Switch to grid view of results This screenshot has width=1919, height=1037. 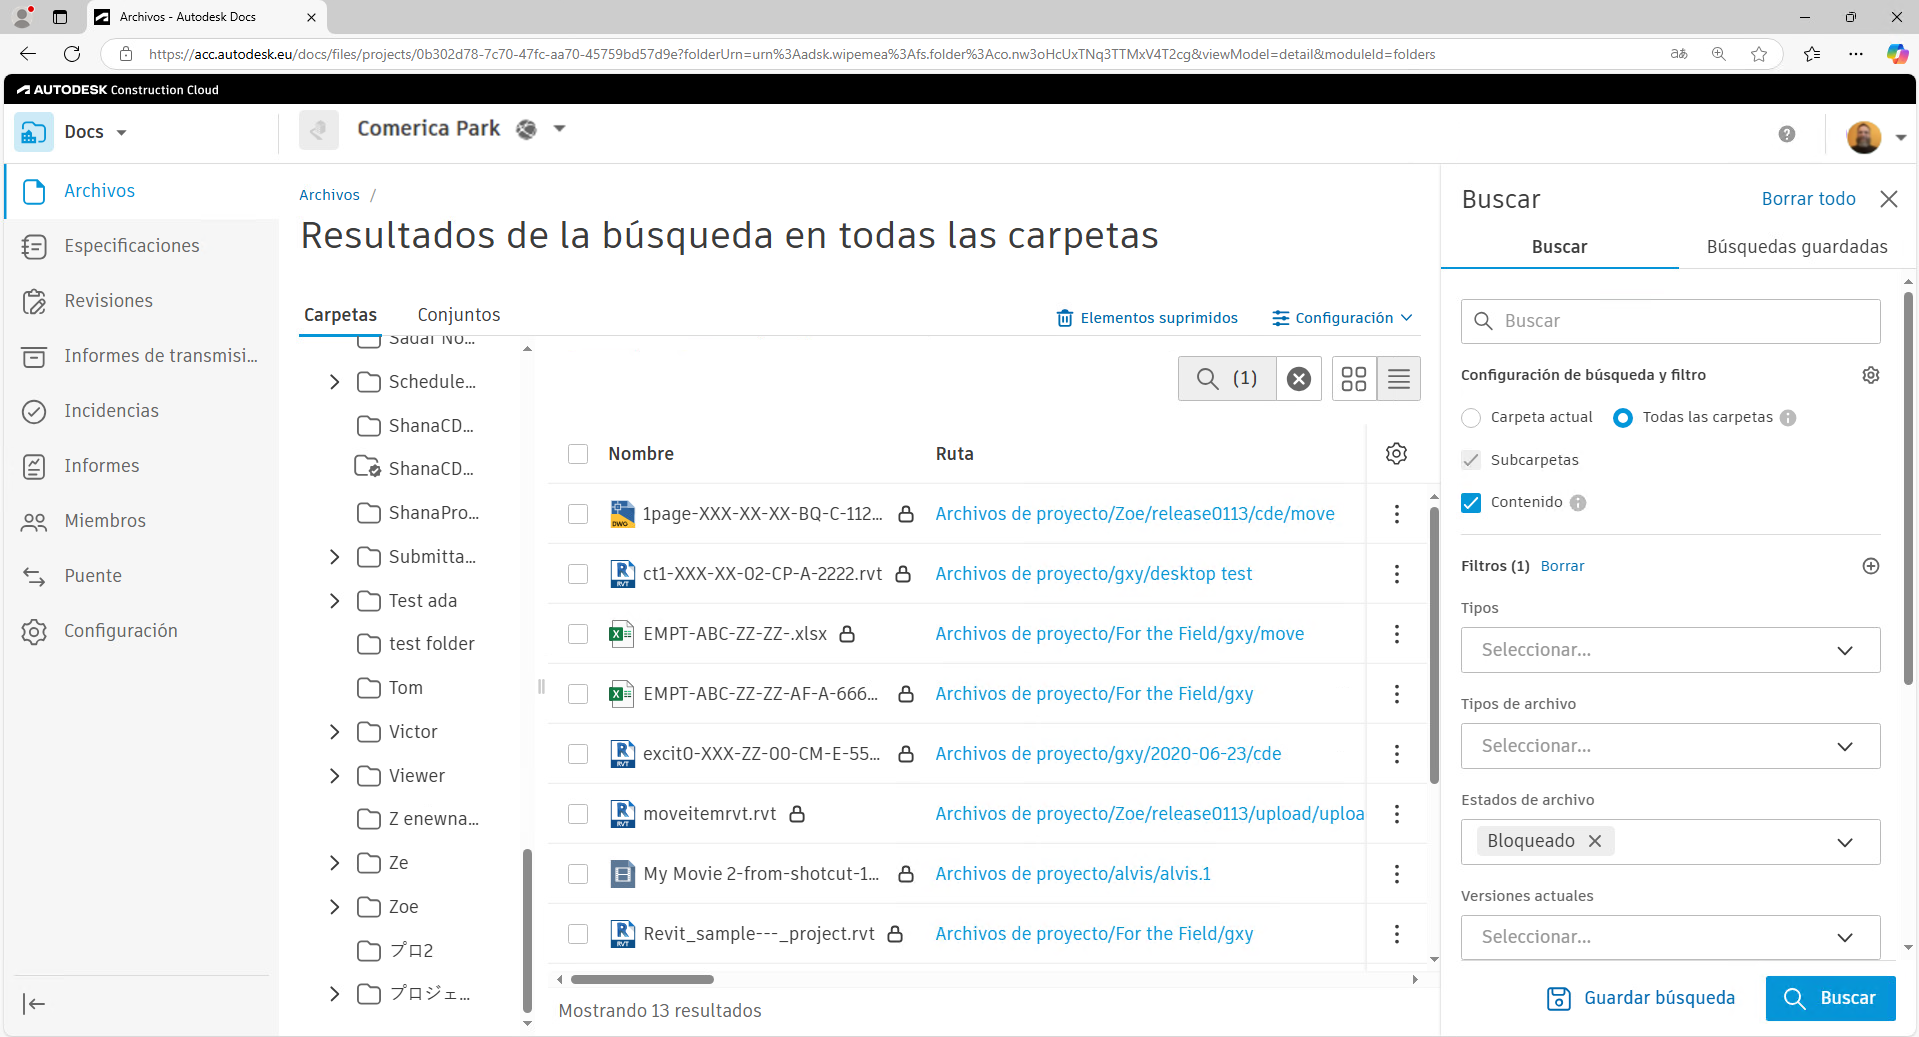[1354, 379]
